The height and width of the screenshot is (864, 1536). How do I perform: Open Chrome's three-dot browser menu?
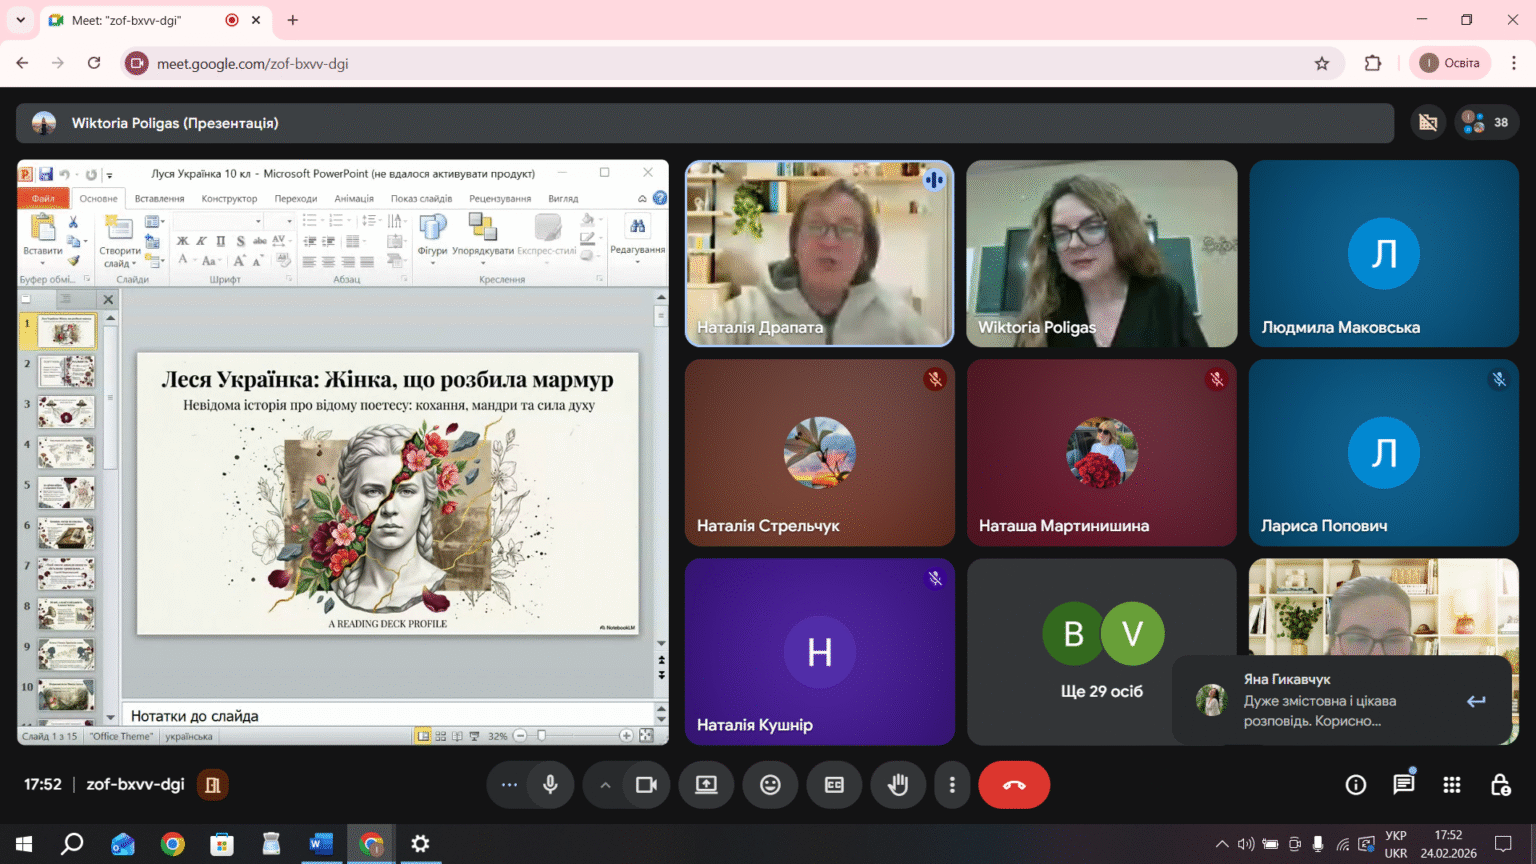coord(1514,63)
